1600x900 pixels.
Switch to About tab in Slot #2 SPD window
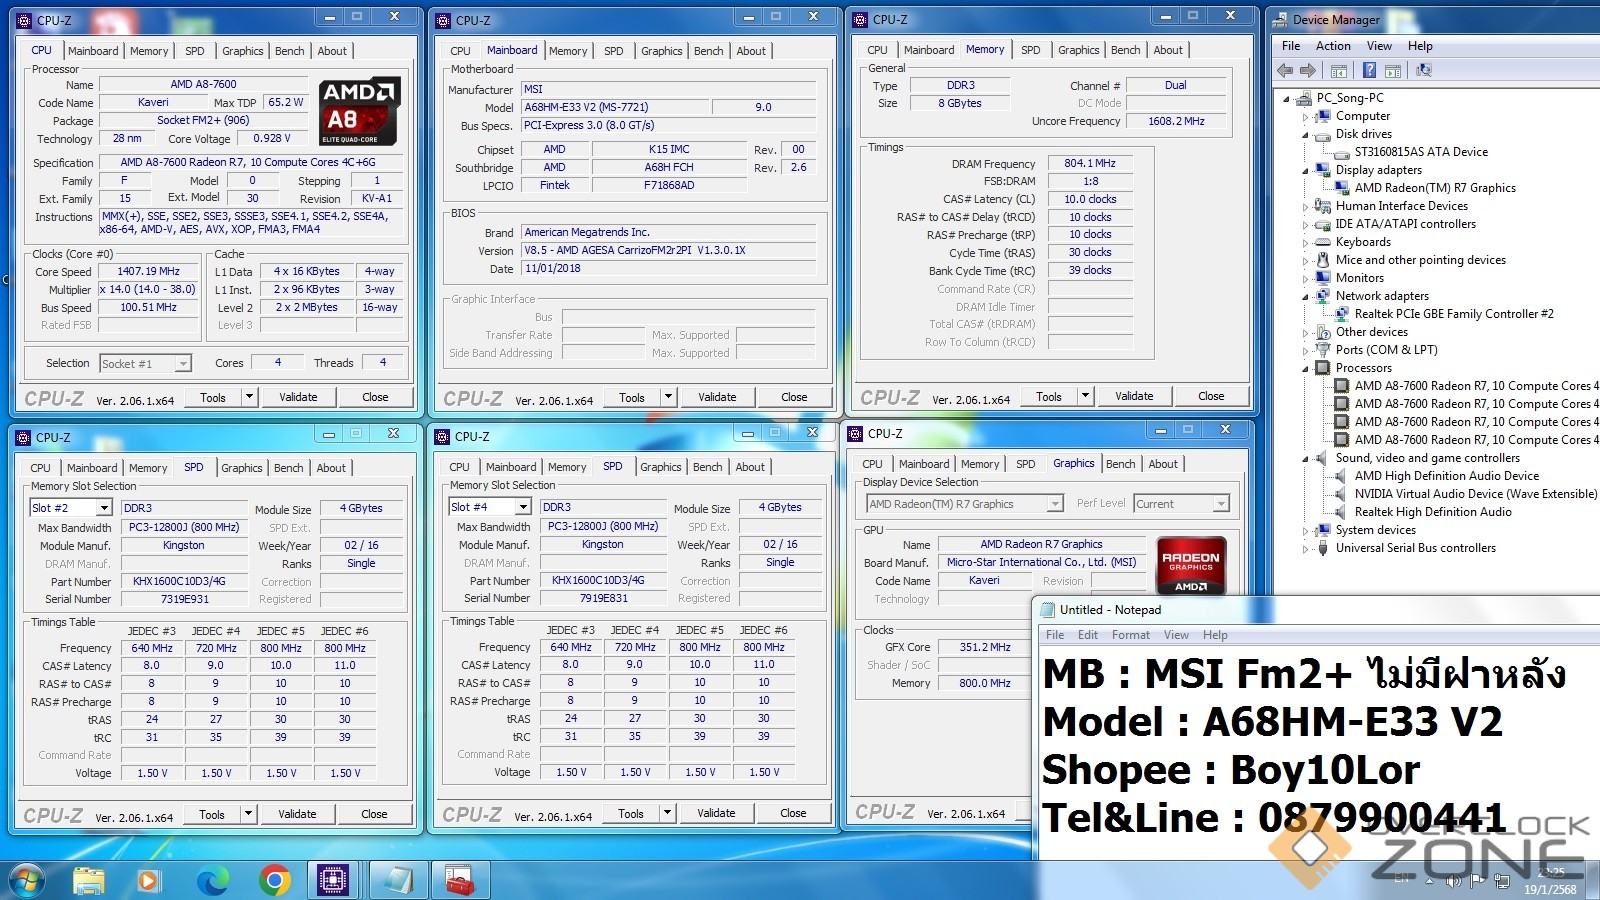(331, 468)
